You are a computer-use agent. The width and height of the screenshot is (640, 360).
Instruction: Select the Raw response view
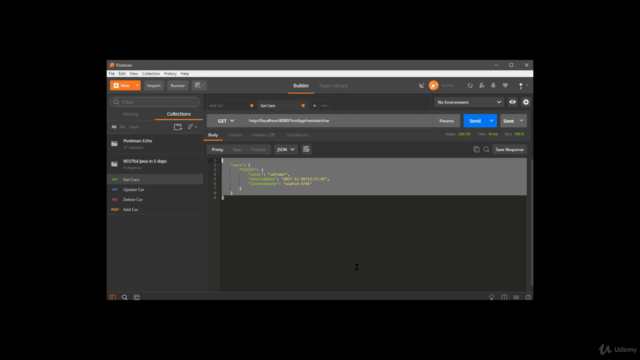[237, 150]
